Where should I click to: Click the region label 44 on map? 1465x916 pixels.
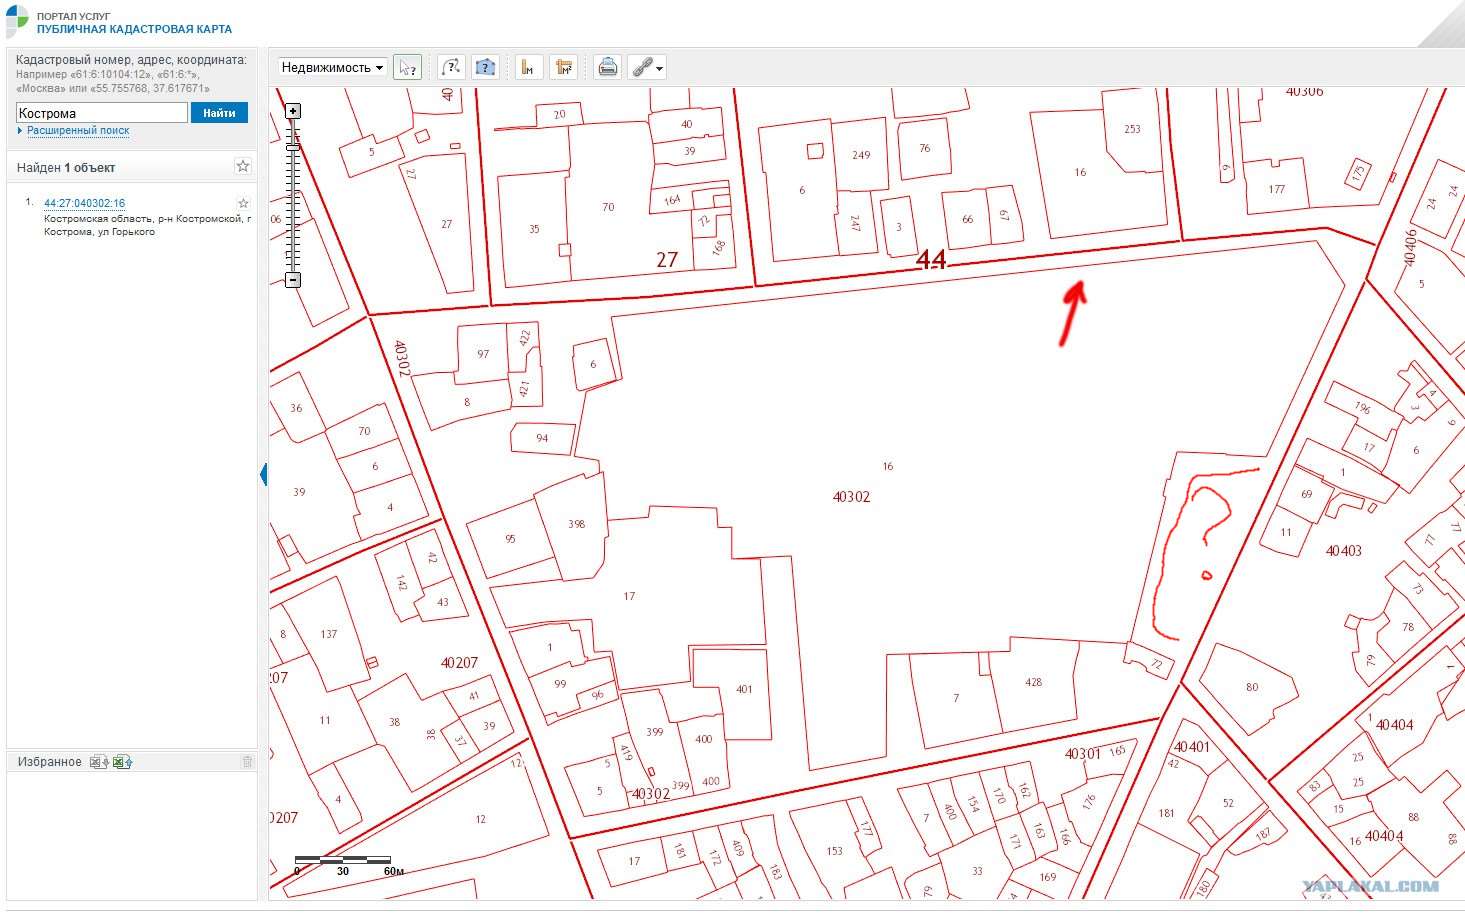tap(931, 259)
